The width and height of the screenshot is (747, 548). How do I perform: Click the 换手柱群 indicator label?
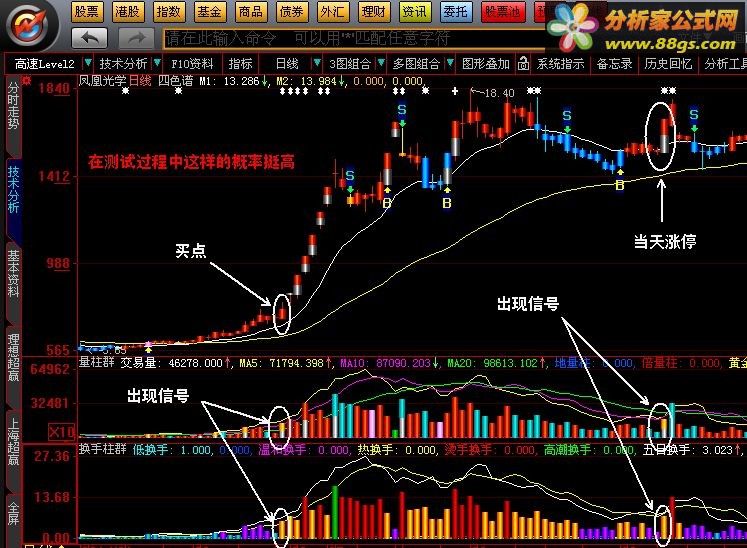pos(102,449)
